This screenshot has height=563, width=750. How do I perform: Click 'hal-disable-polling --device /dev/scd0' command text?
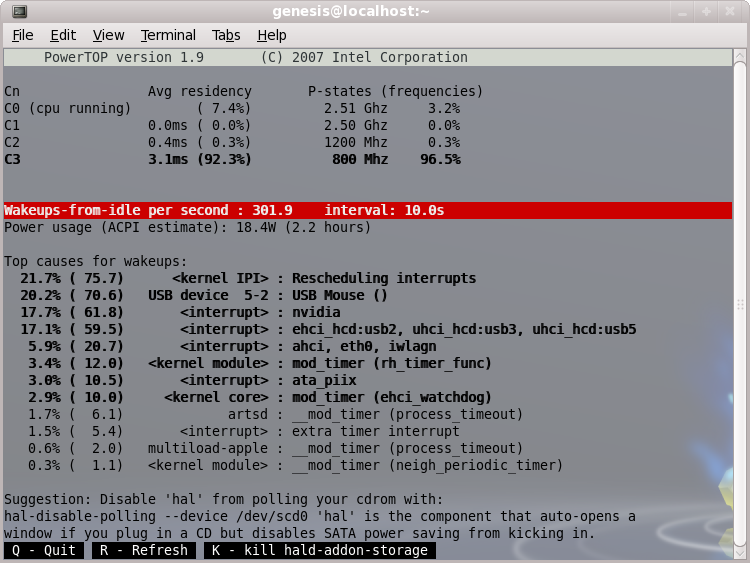(156, 517)
